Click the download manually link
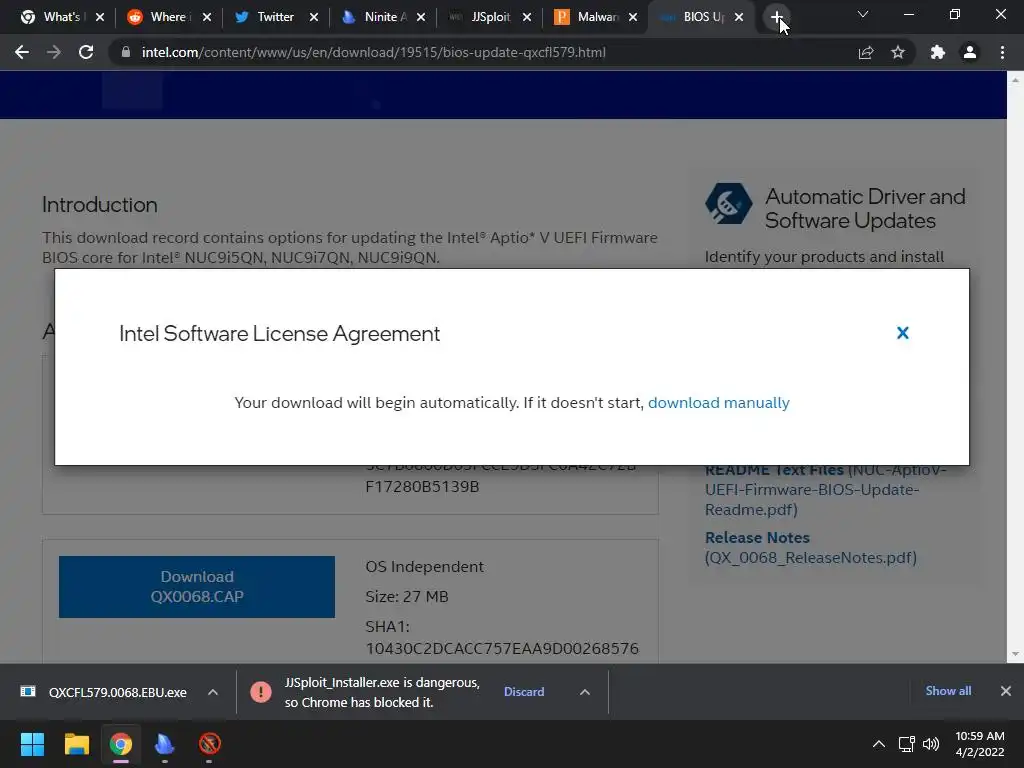The height and width of the screenshot is (768, 1024). 718,403
